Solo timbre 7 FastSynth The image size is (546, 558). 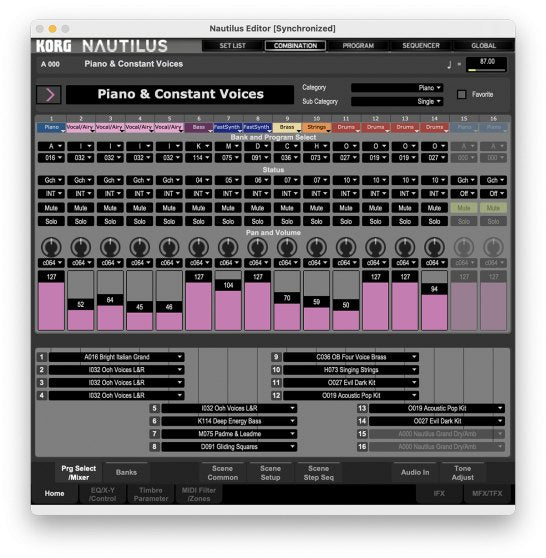click(228, 221)
